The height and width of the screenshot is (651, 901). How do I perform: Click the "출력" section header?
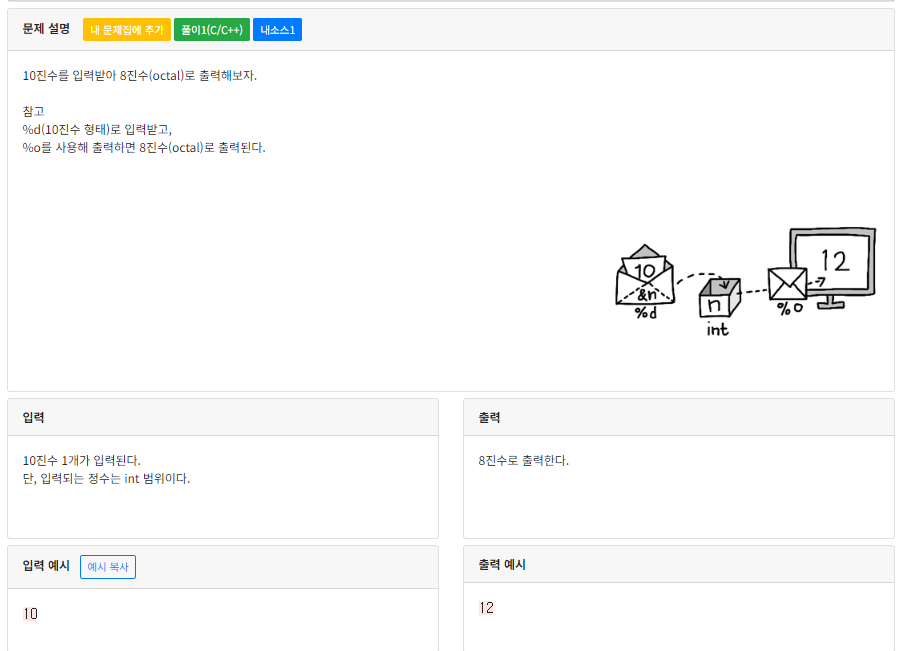[488, 417]
